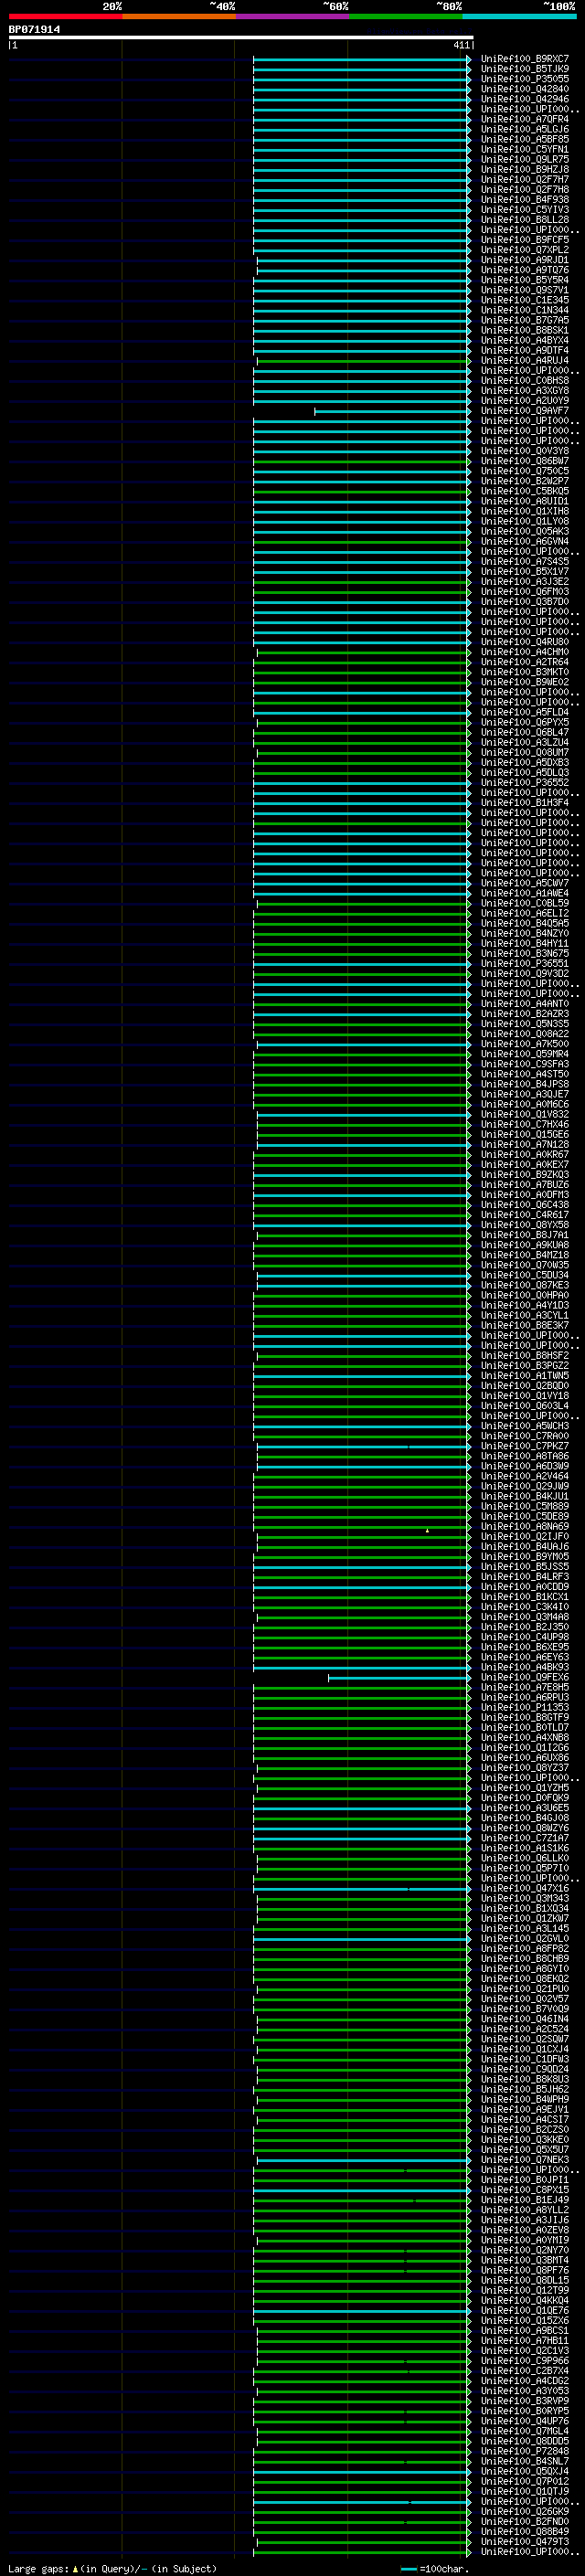
Task: Open hit UniRef100_B9RXC7
Action: [x=525, y=59]
